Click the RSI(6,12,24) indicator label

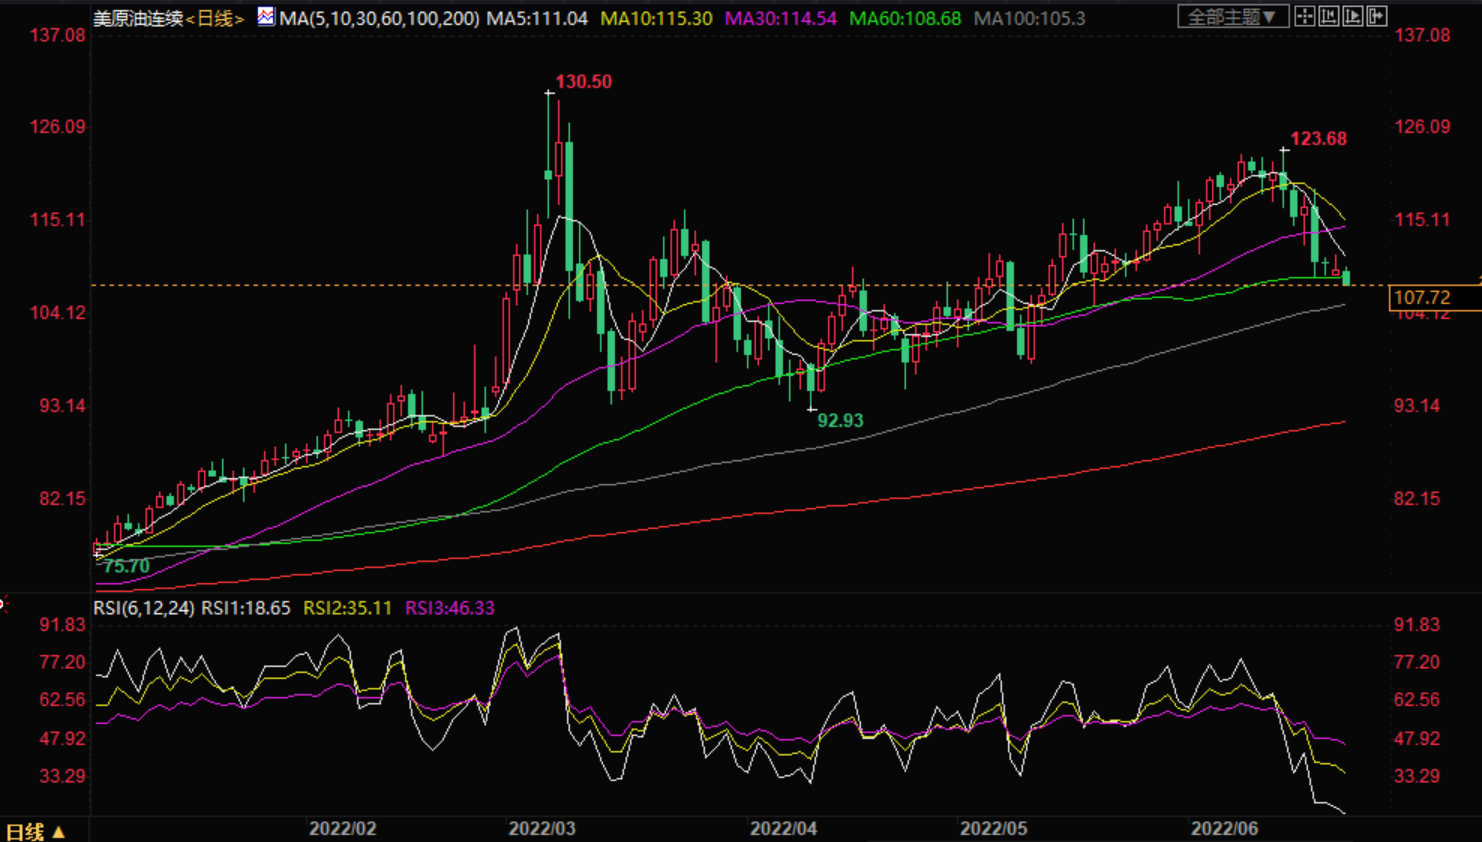pos(144,608)
